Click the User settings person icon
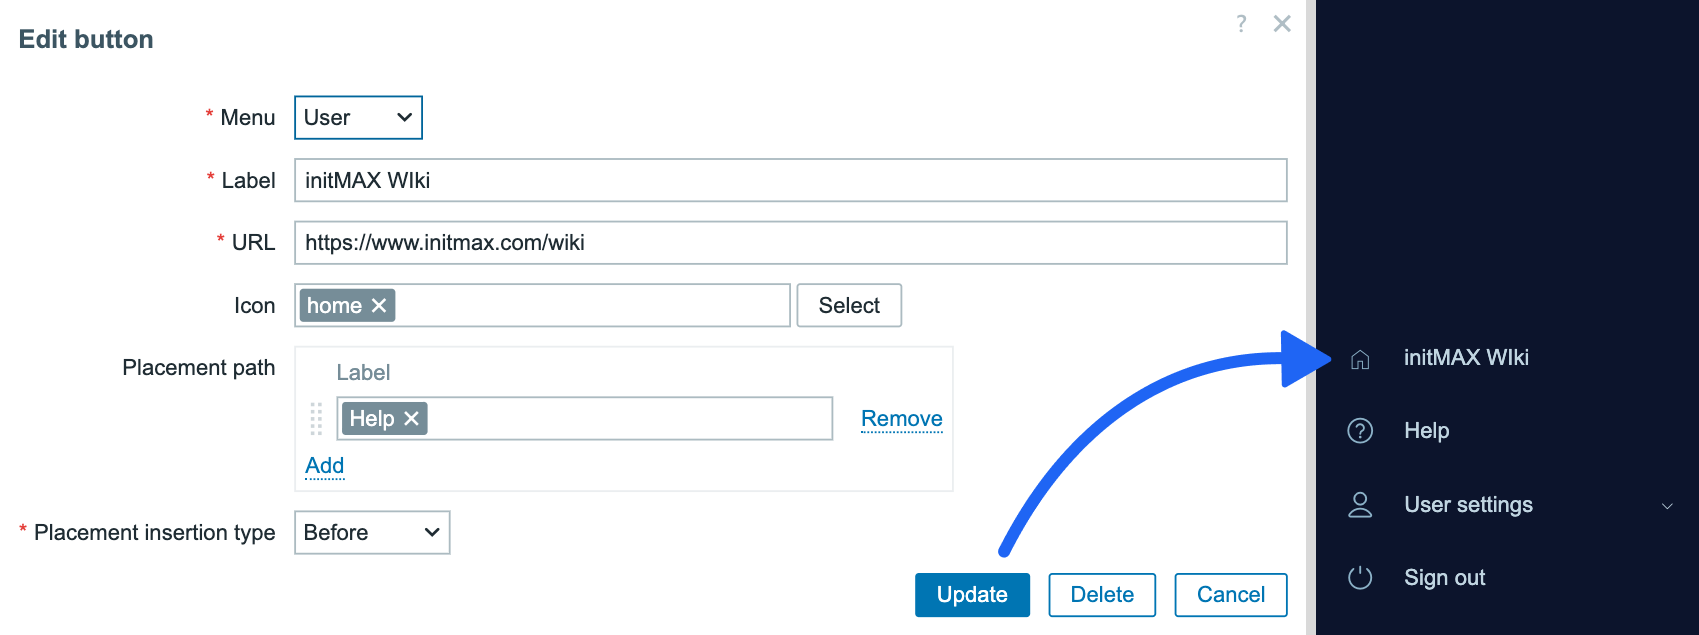Screen dimensions: 1699x635 1360,505
